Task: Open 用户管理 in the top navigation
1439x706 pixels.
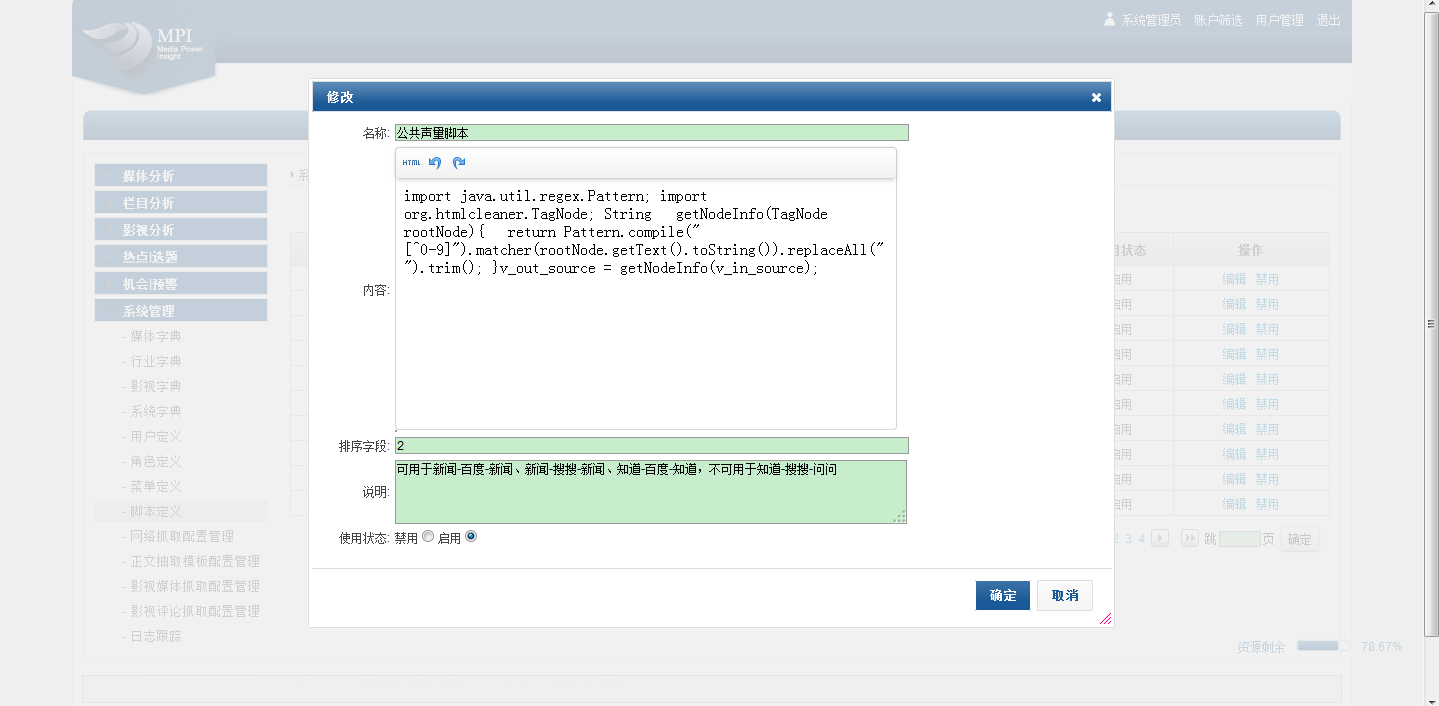Action: tap(1279, 20)
